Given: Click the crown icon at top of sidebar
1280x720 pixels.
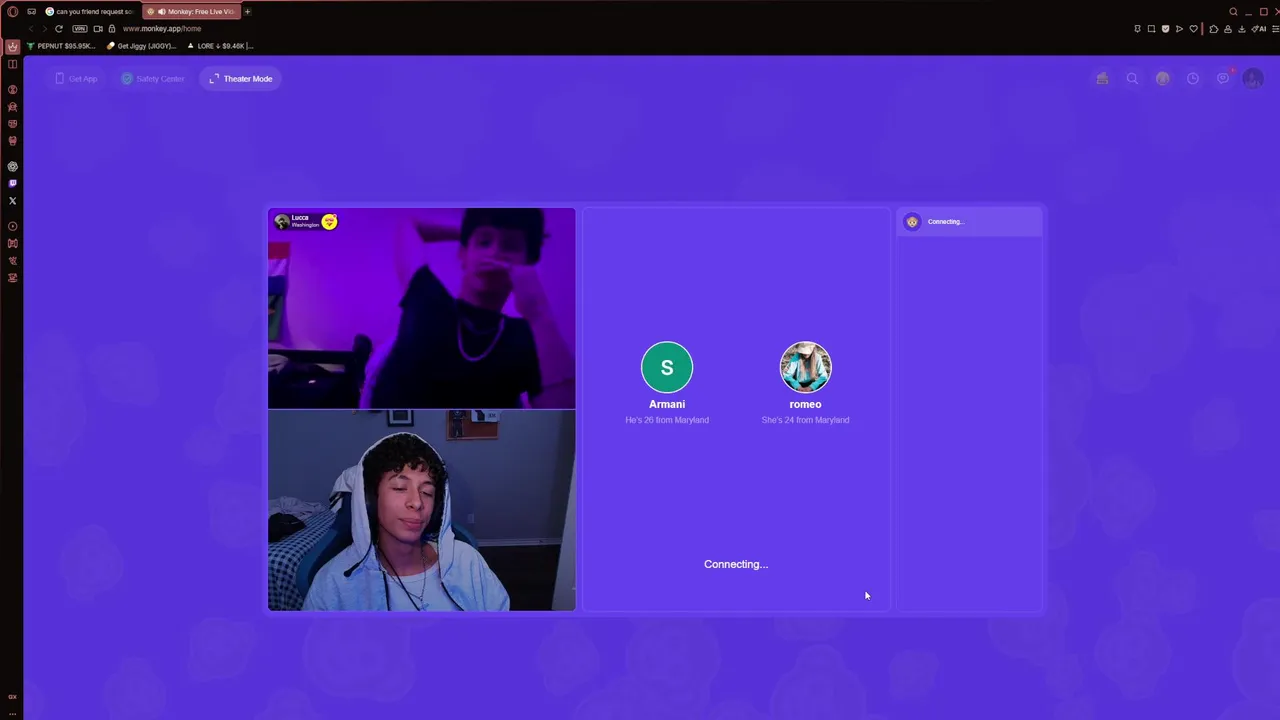Looking at the screenshot, I should pyautogui.click(x=12, y=46).
